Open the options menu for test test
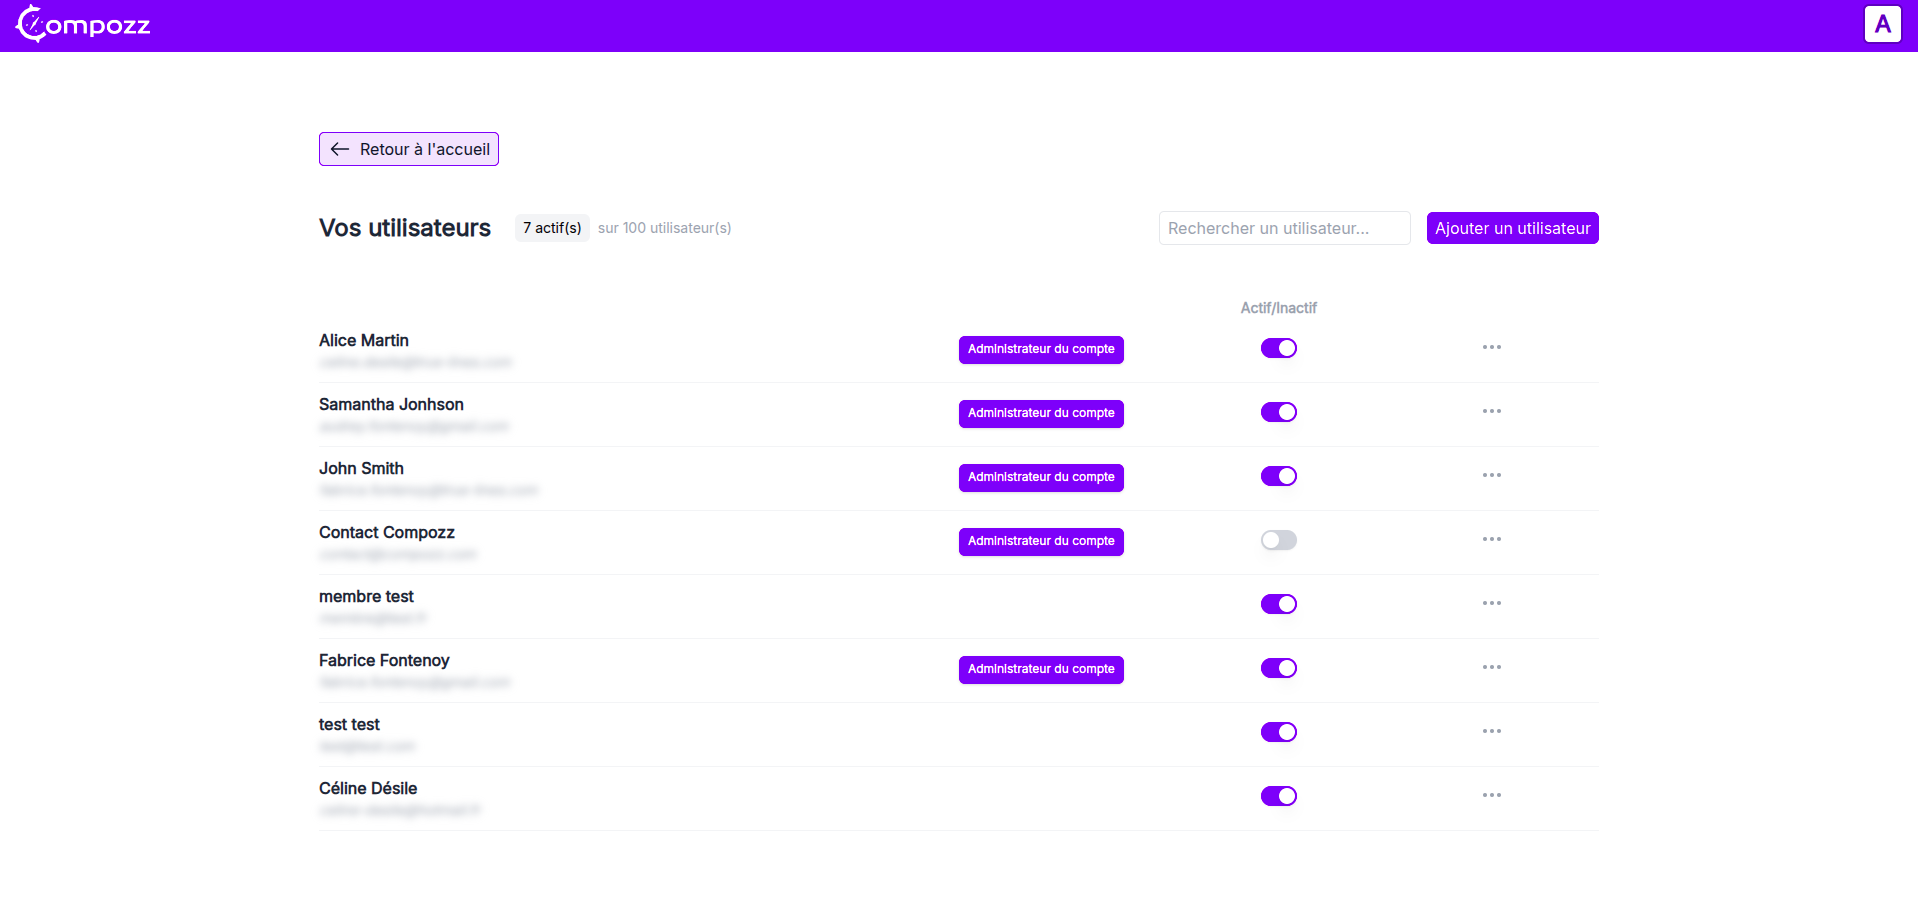This screenshot has height=914, width=1918. pos(1491,731)
